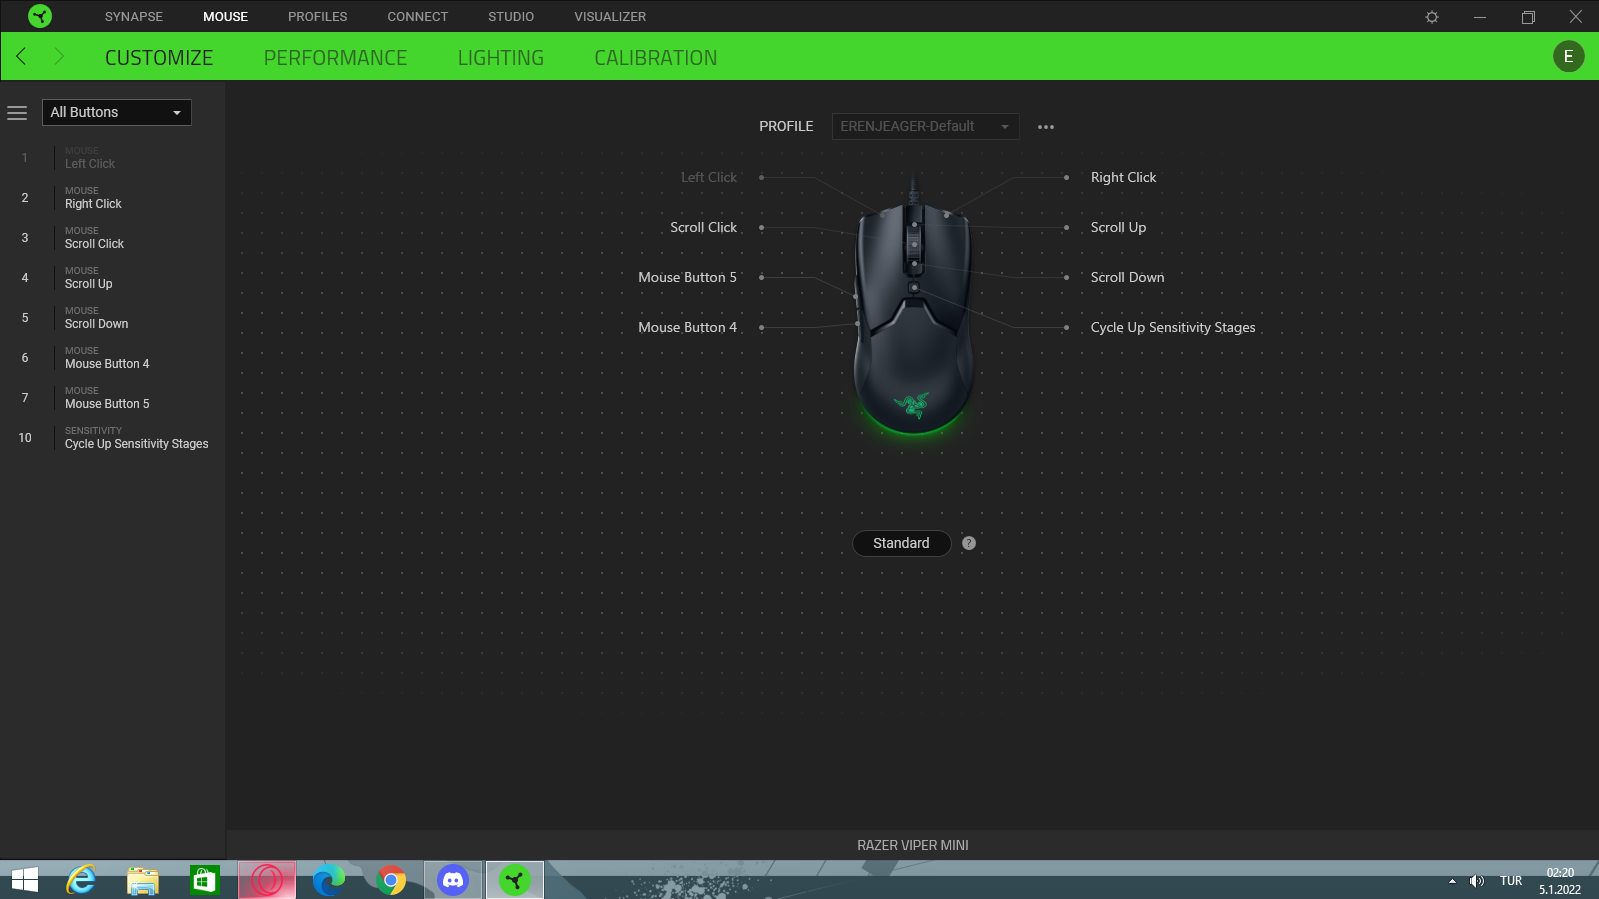The height and width of the screenshot is (899, 1599).
Task: Open Windows Start menu
Action: point(25,880)
